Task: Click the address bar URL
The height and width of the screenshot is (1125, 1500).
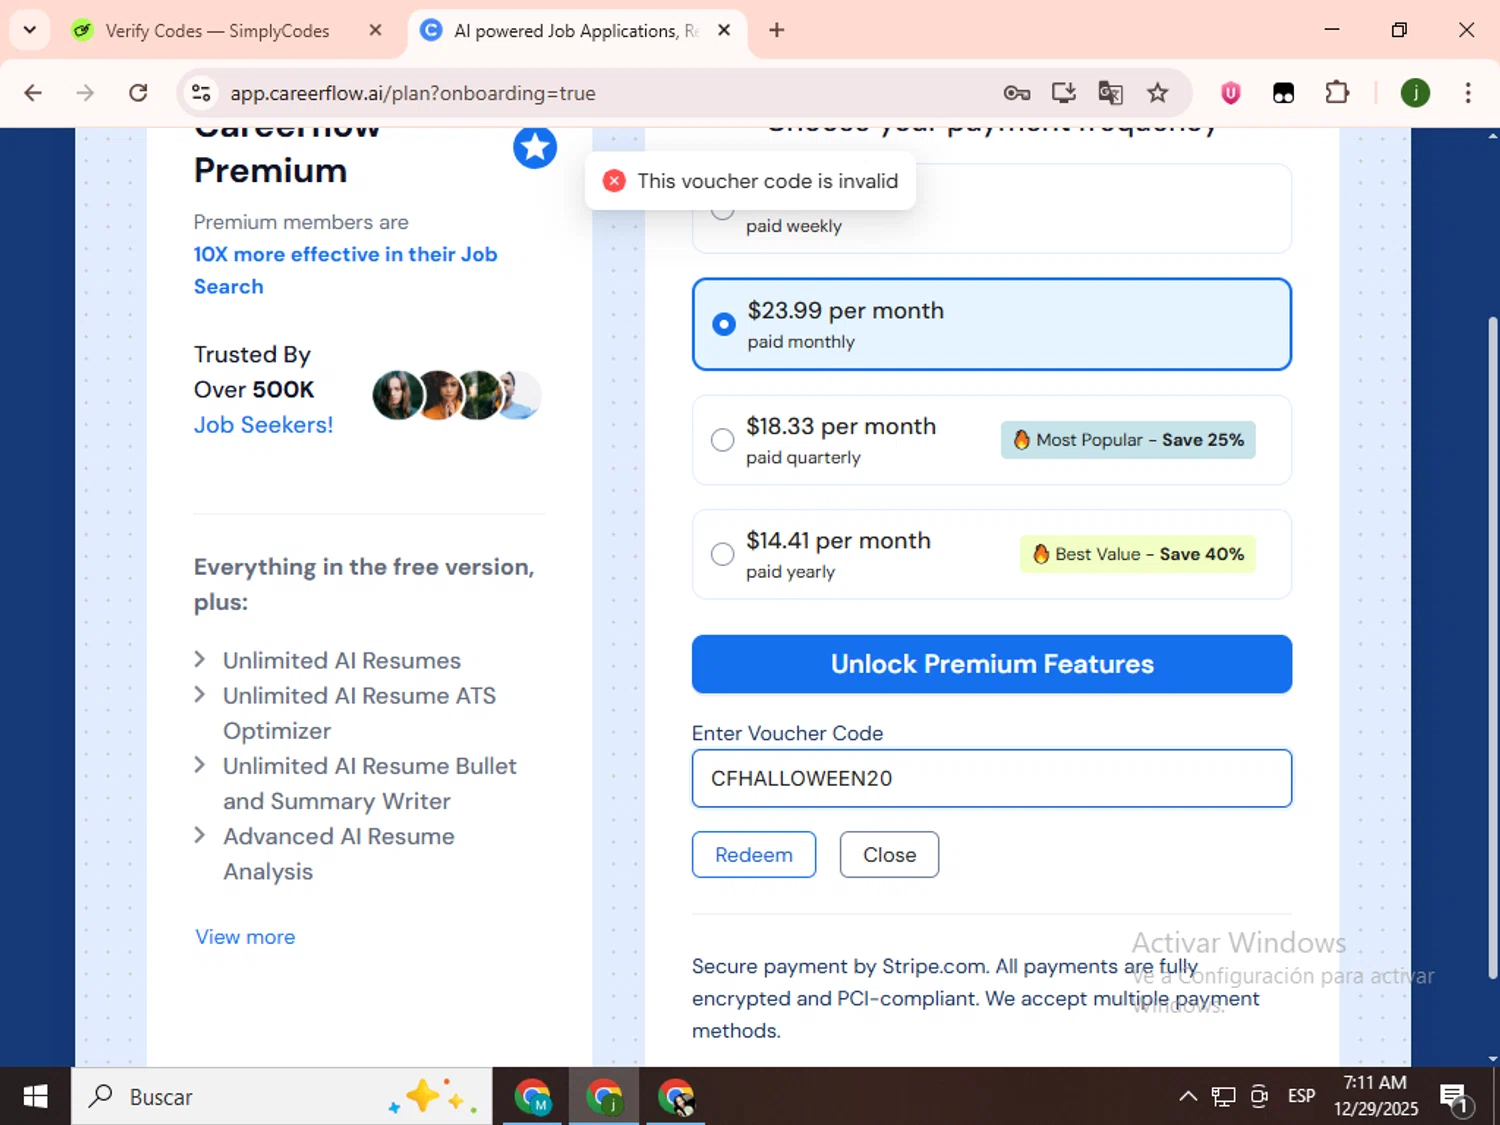Action: click(413, 93)
